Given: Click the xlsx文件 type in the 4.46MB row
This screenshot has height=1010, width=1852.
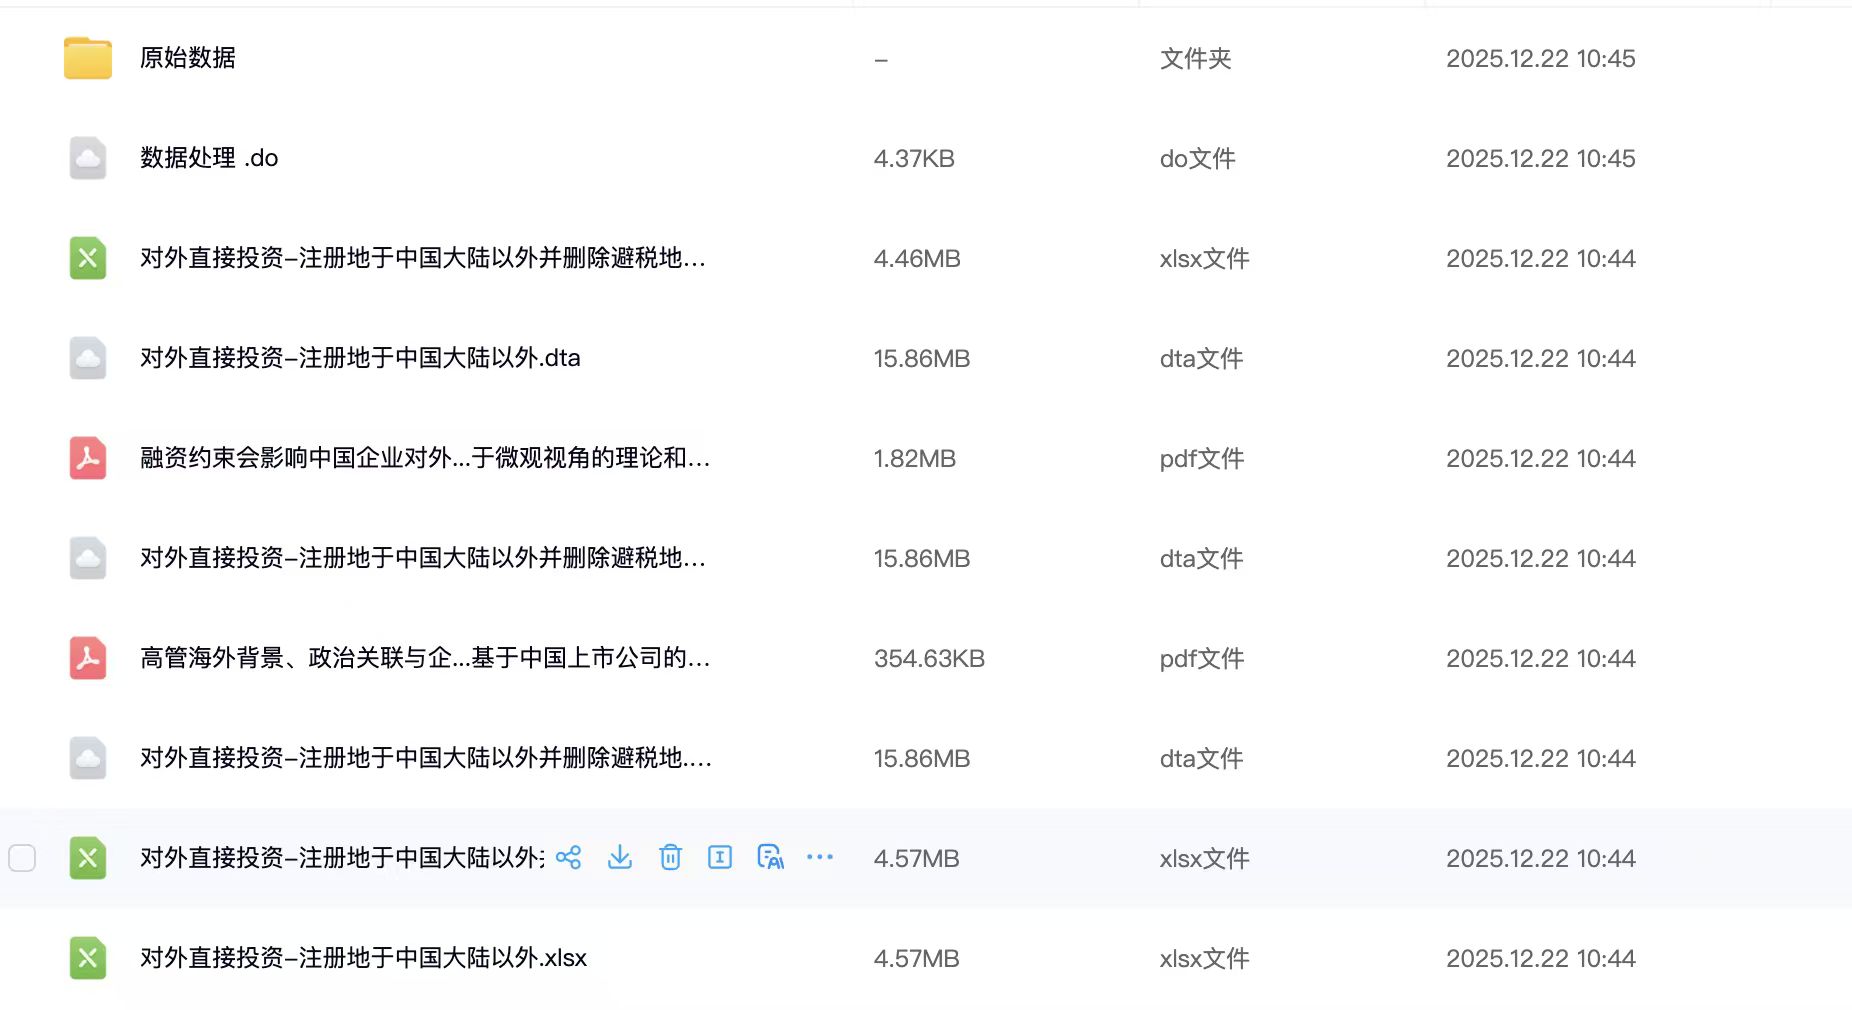Looking at the screenshot, I should click(x=1205, y=259).
